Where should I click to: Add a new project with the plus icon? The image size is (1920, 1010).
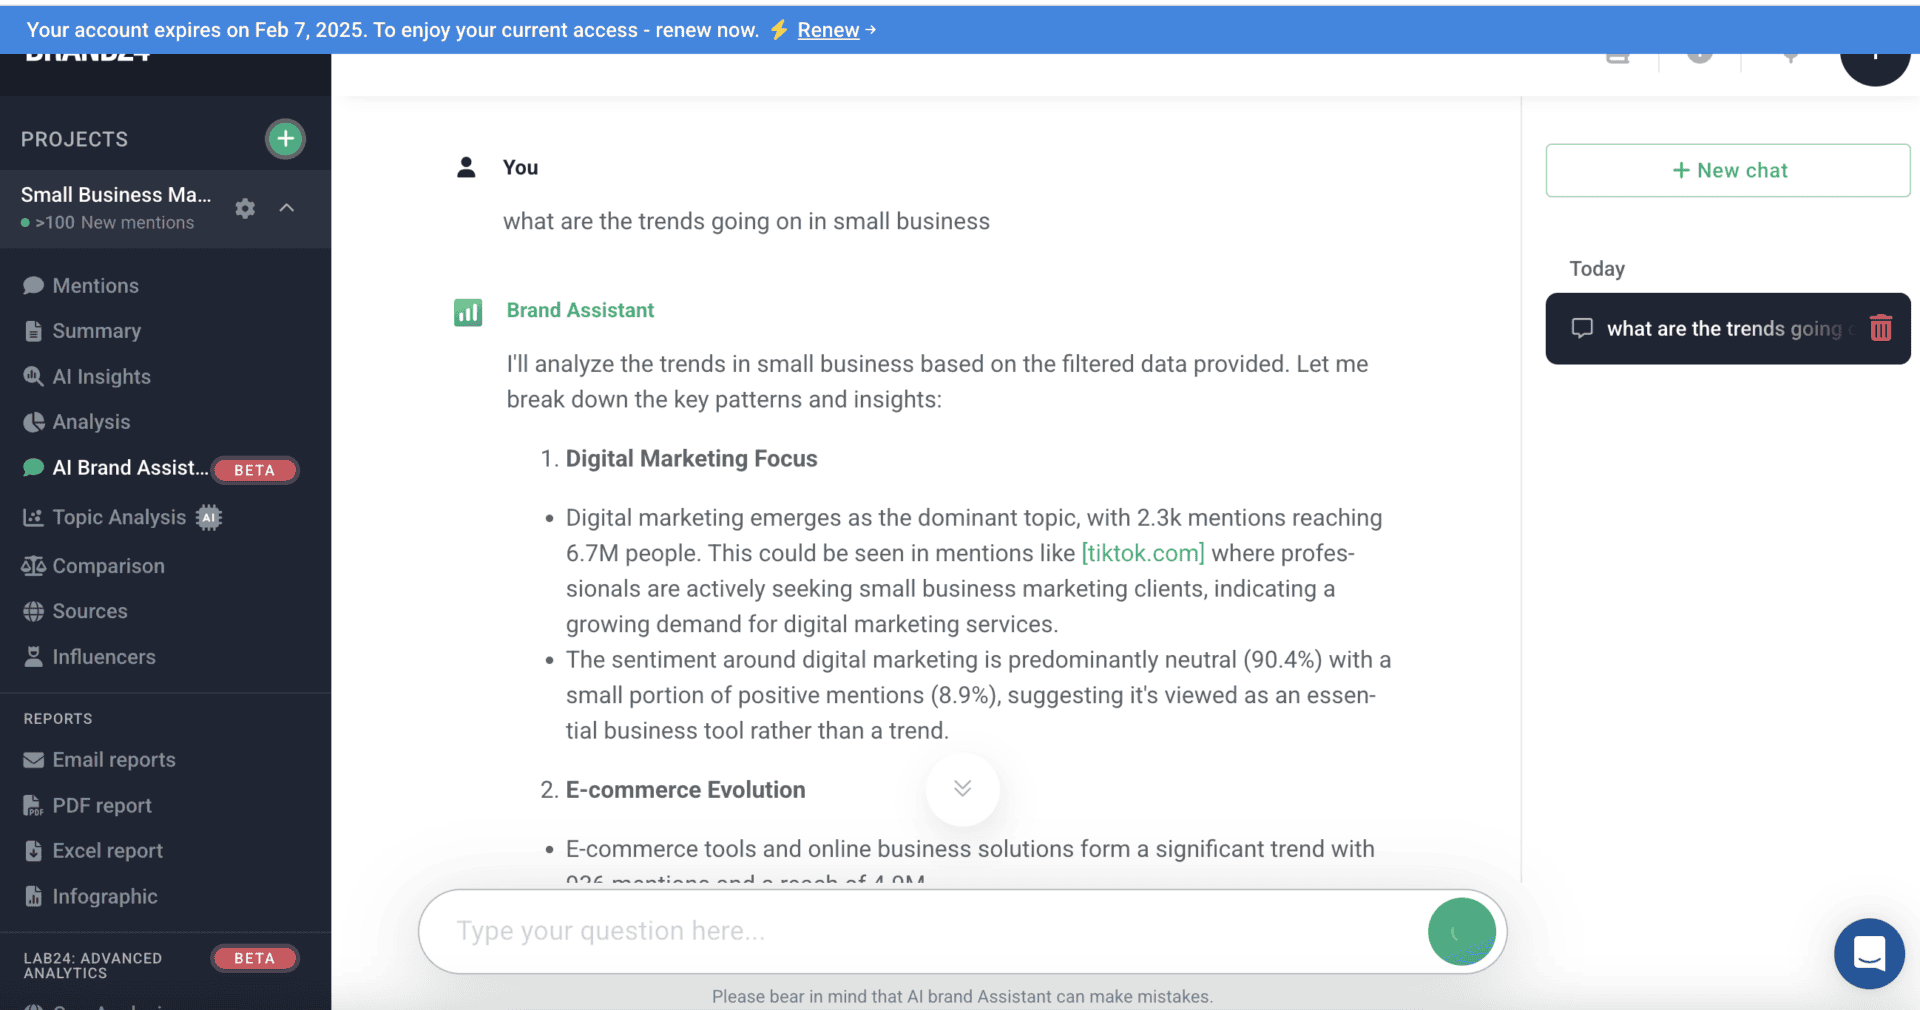[x=285, y=139]
